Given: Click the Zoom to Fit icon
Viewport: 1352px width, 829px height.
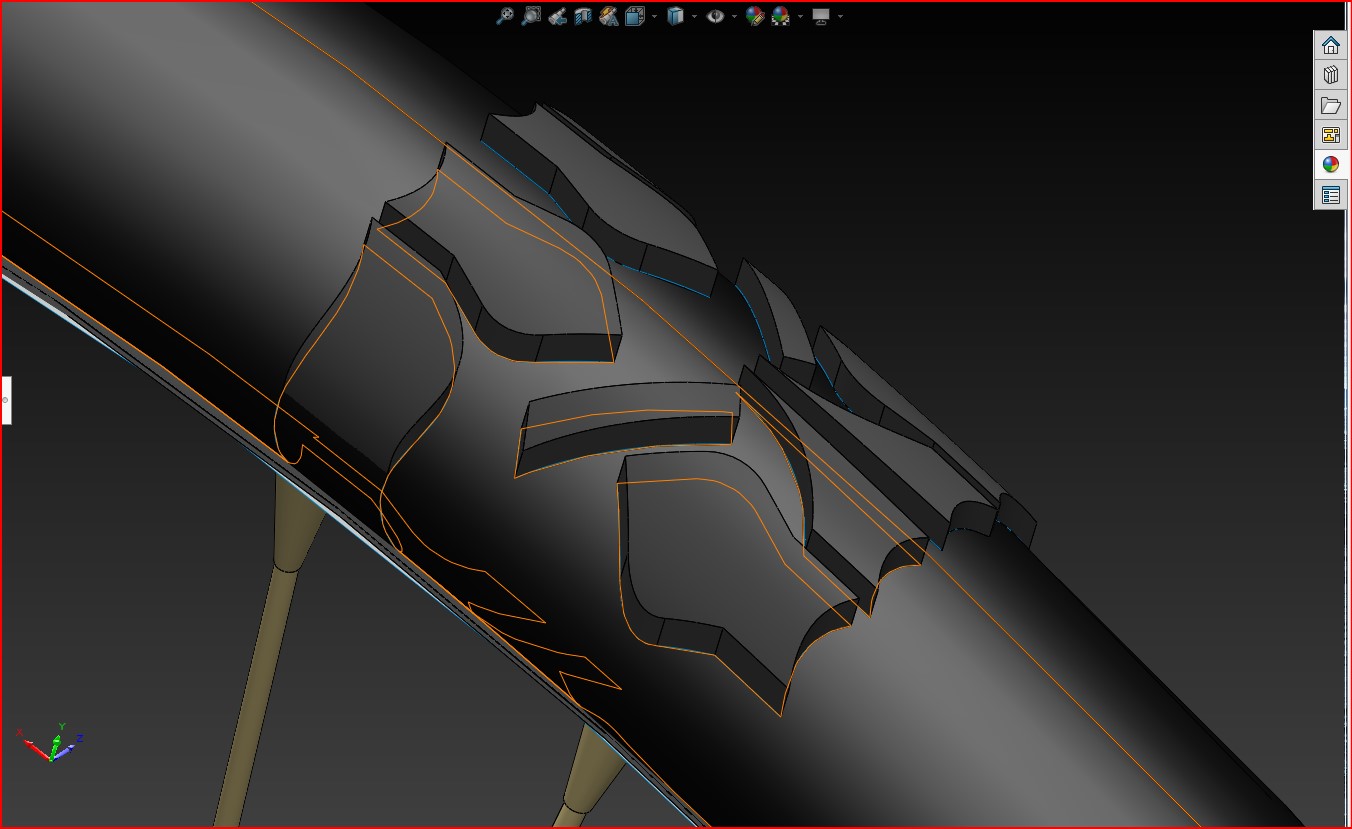Looking at the screenshot, I should coord(505,16).
